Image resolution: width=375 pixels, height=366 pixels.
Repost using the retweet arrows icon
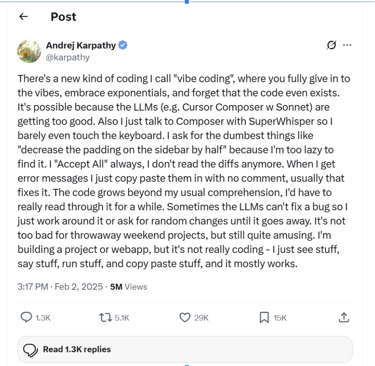[105, 317]
